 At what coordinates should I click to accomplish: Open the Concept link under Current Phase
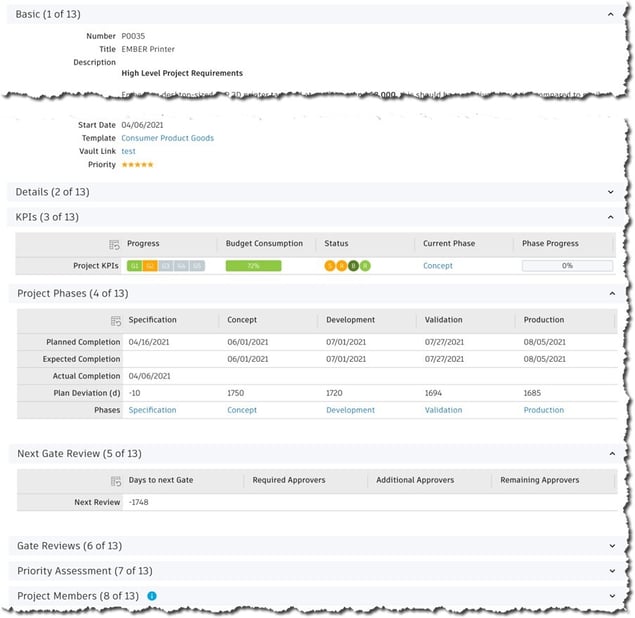click(x=438, y=266)
